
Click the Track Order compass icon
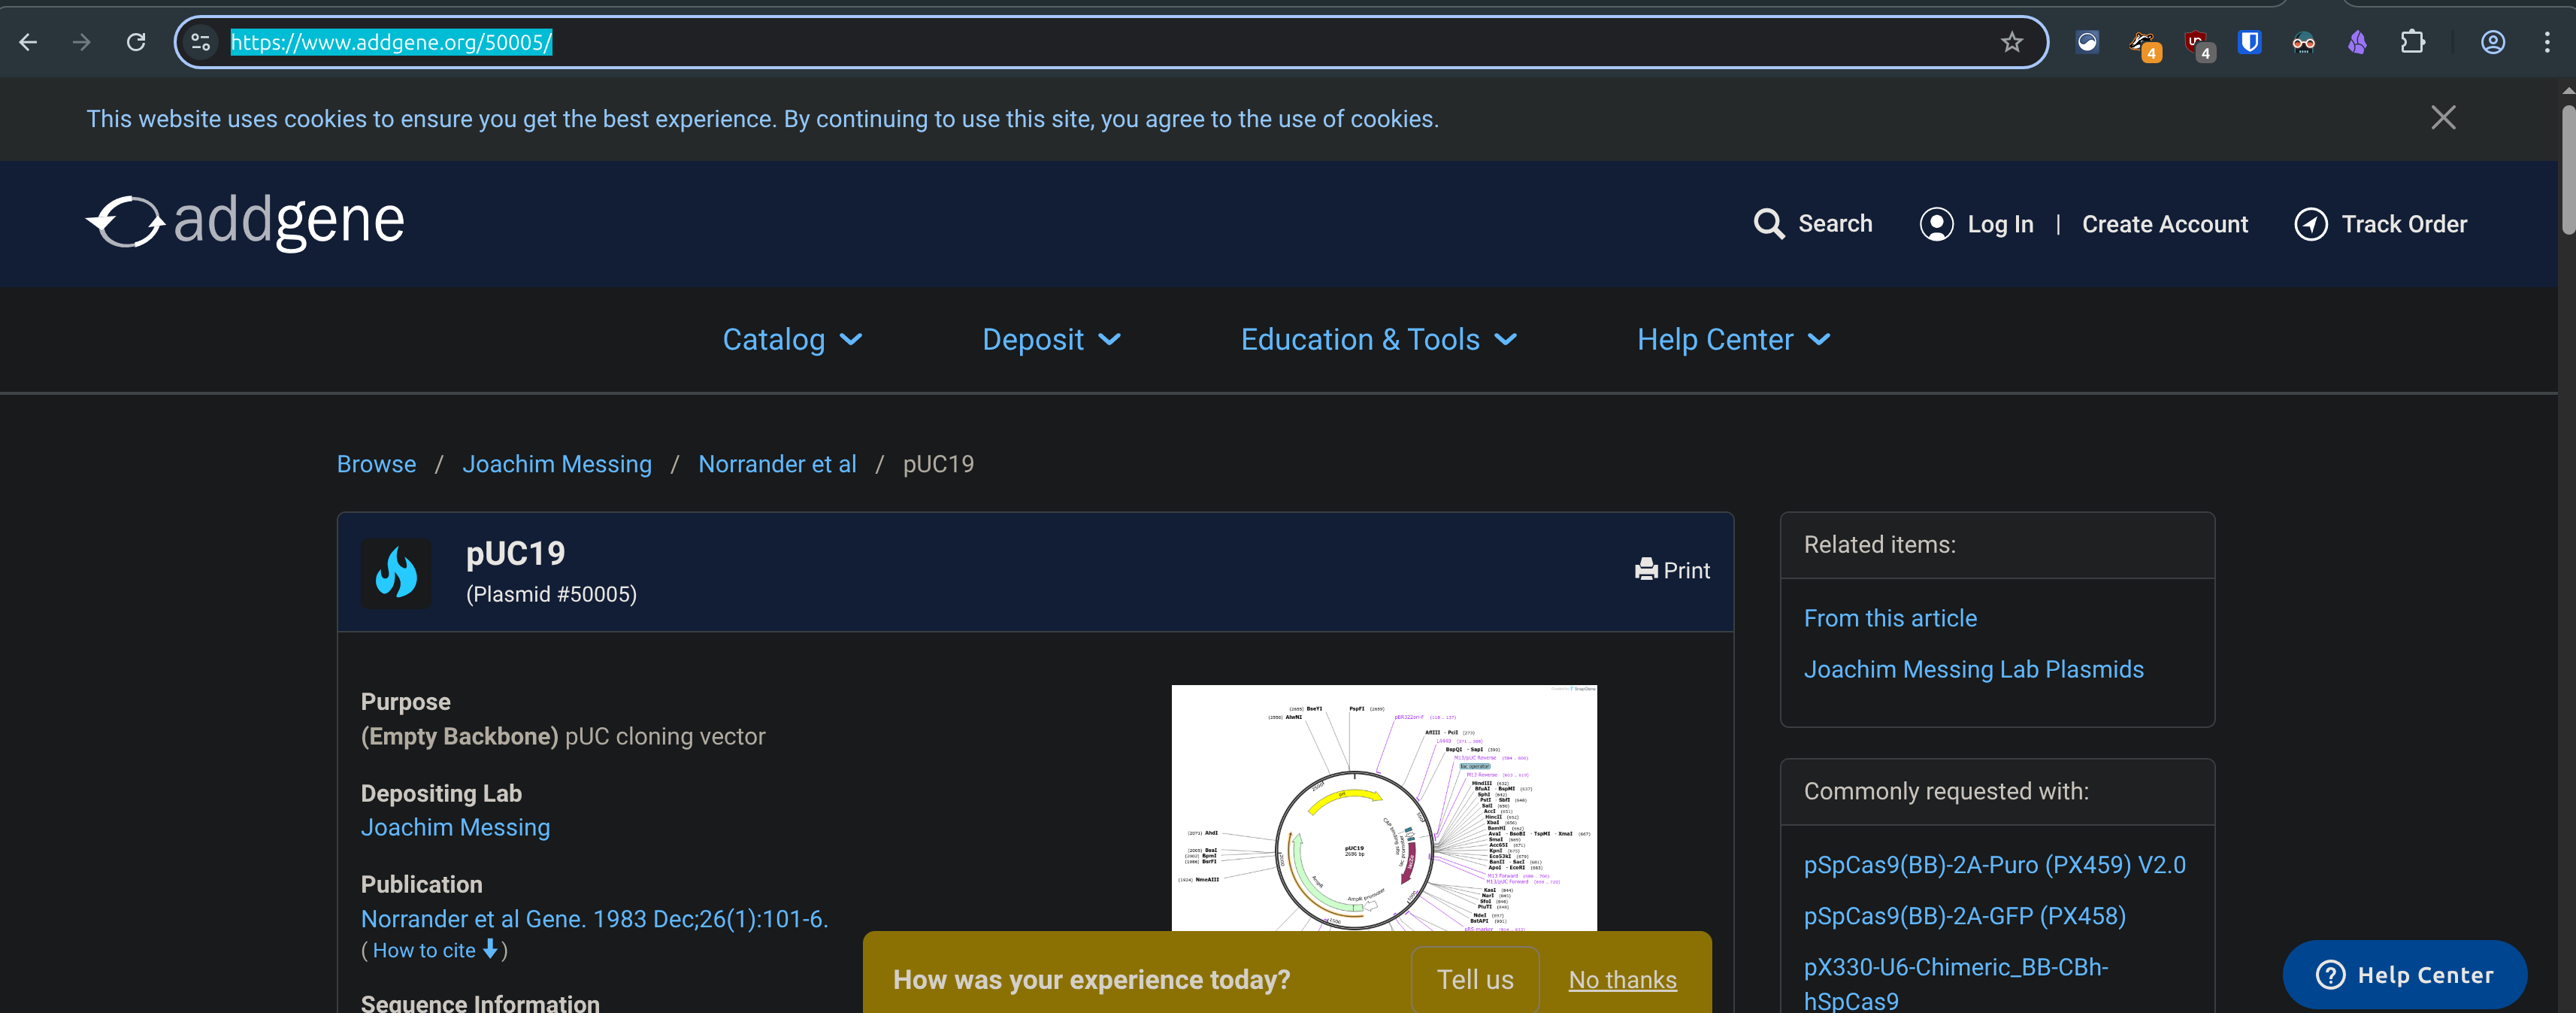[x=2310, y=224]
